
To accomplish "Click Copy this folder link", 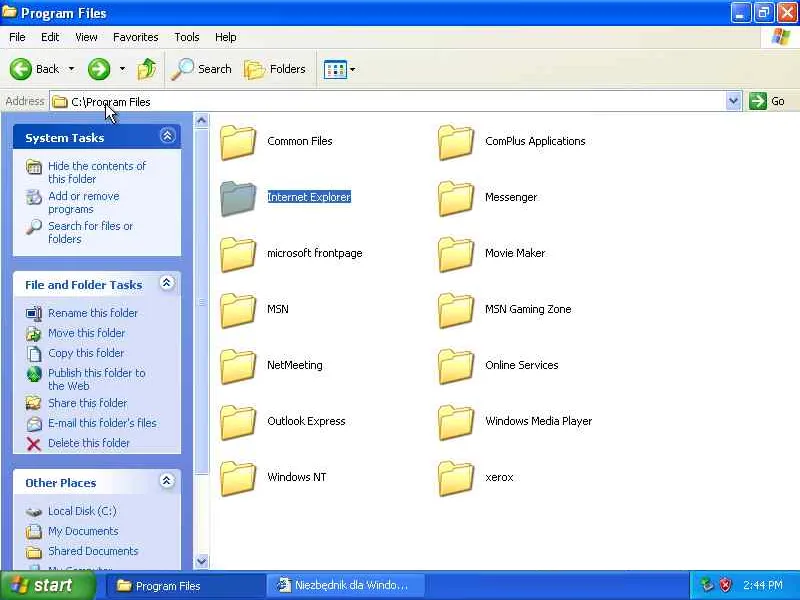I will tap(86, 353).
